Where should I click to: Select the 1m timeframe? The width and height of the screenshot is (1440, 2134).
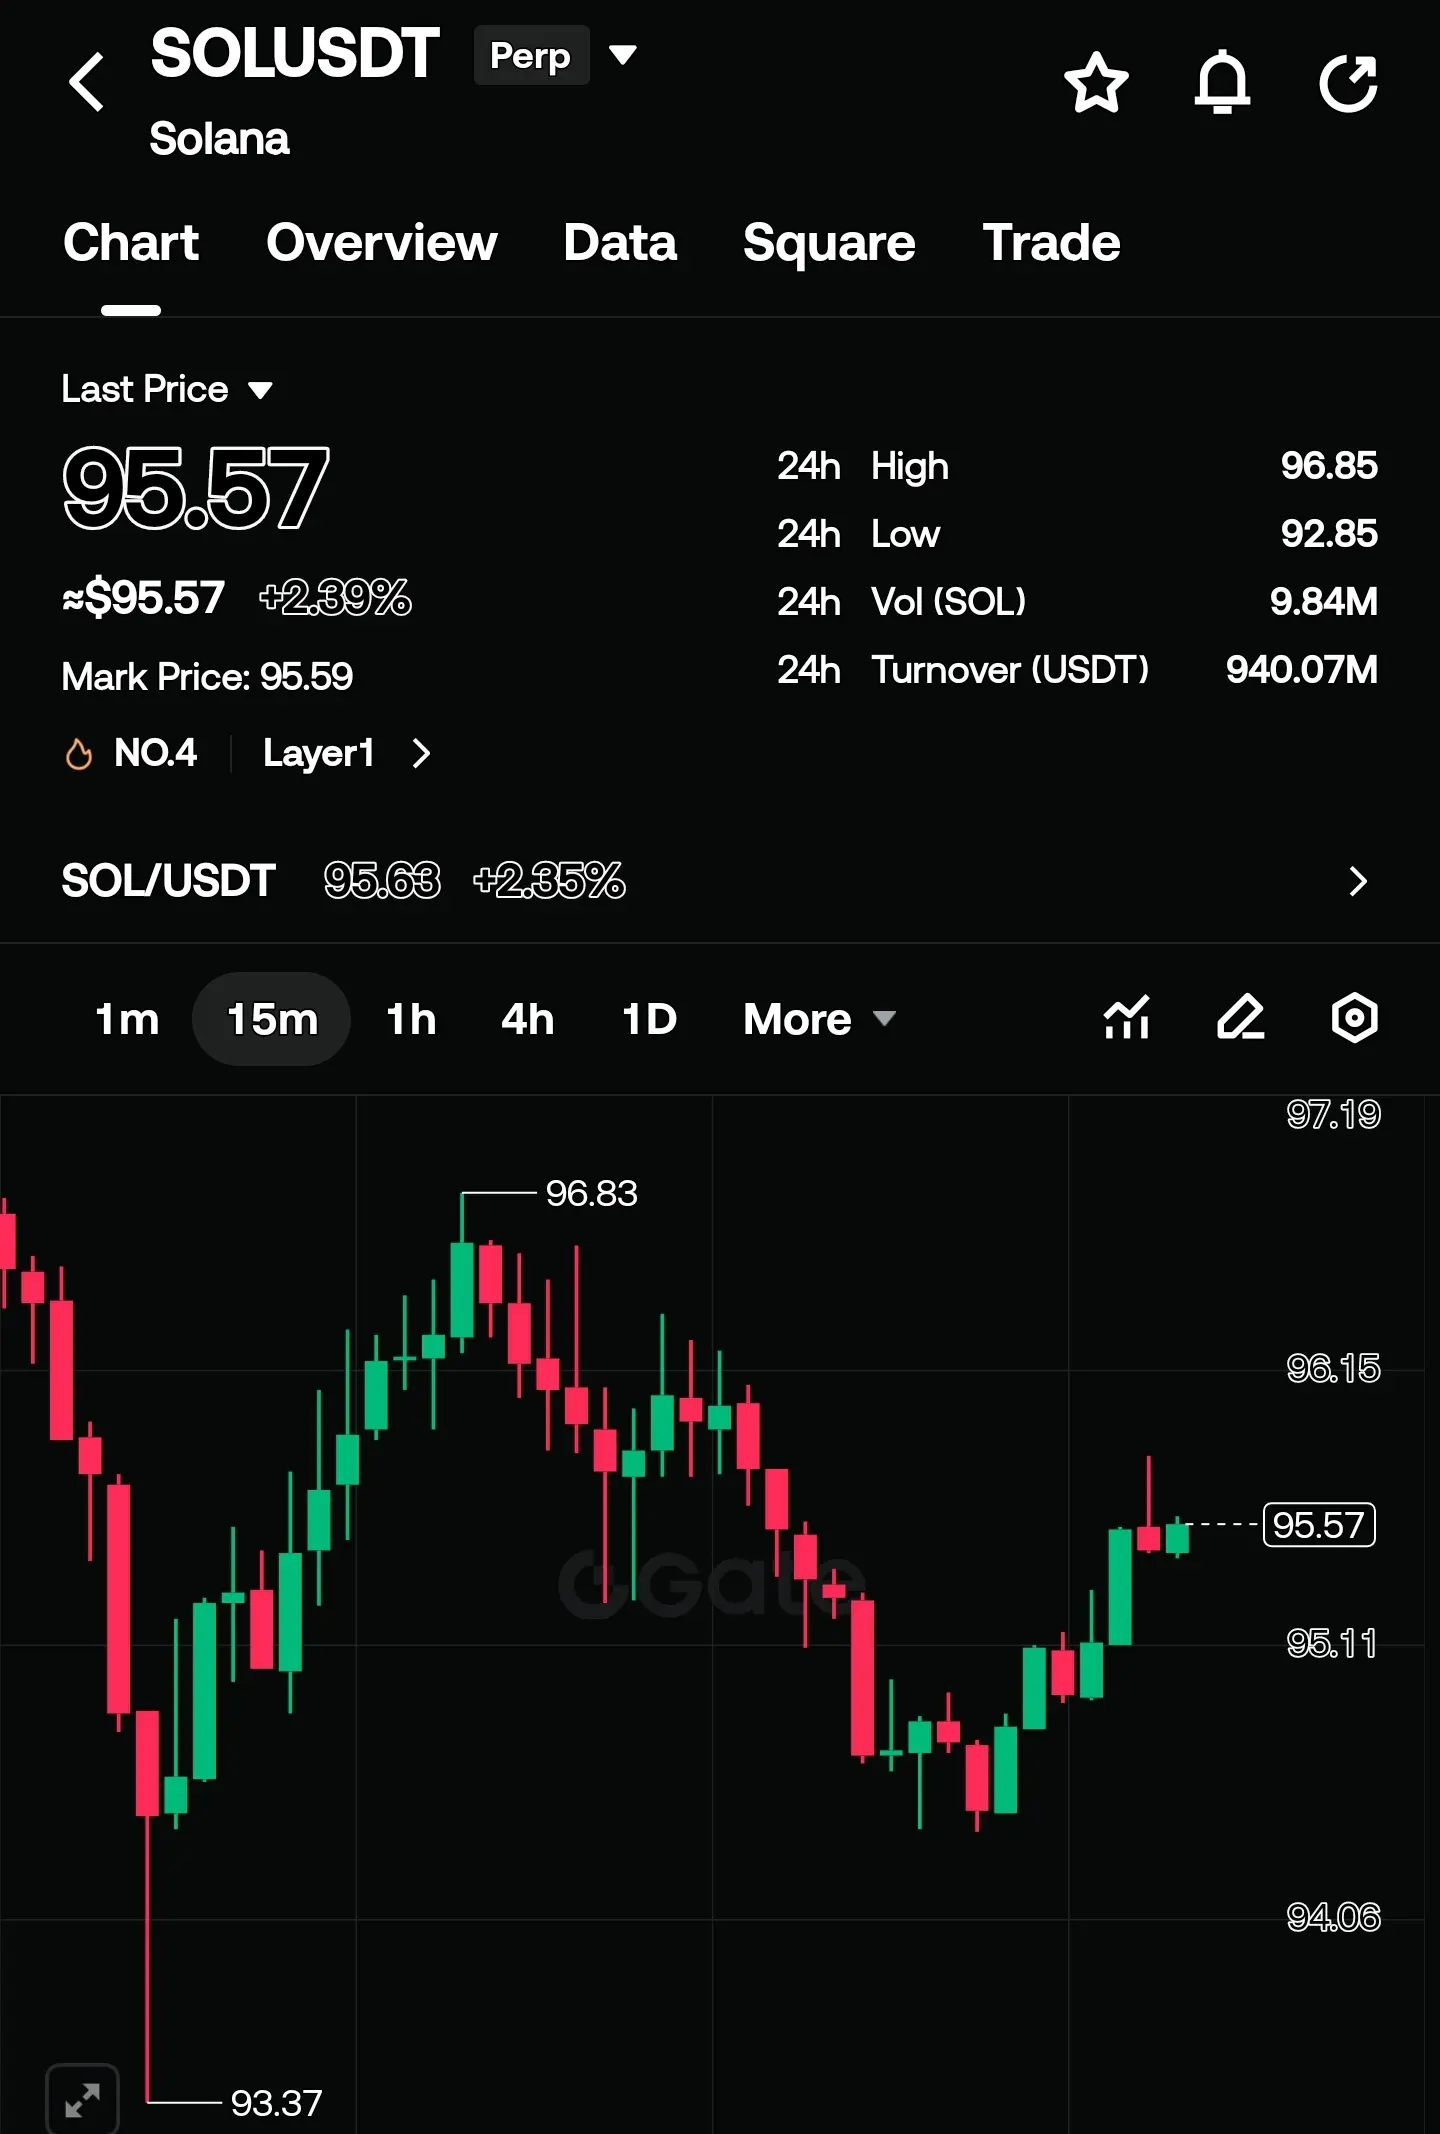127,1019
